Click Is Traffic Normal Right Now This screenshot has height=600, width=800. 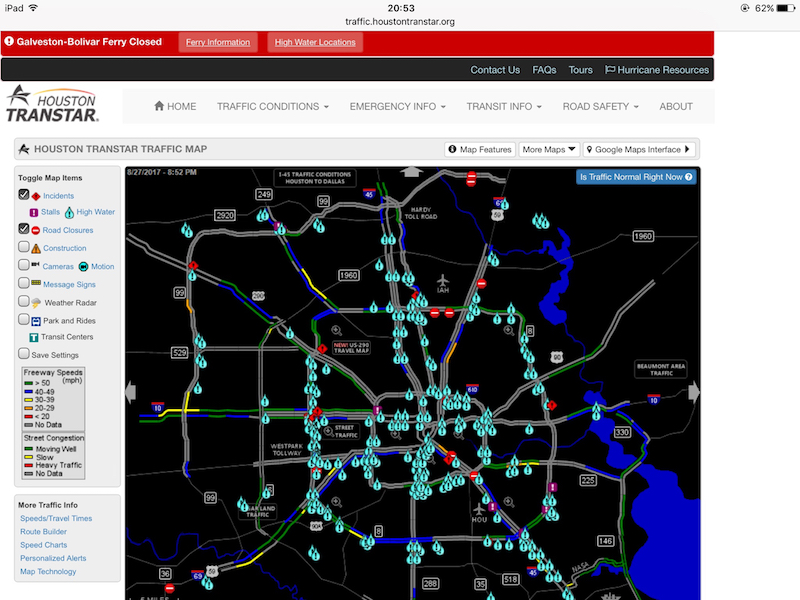tap(636, 177)
